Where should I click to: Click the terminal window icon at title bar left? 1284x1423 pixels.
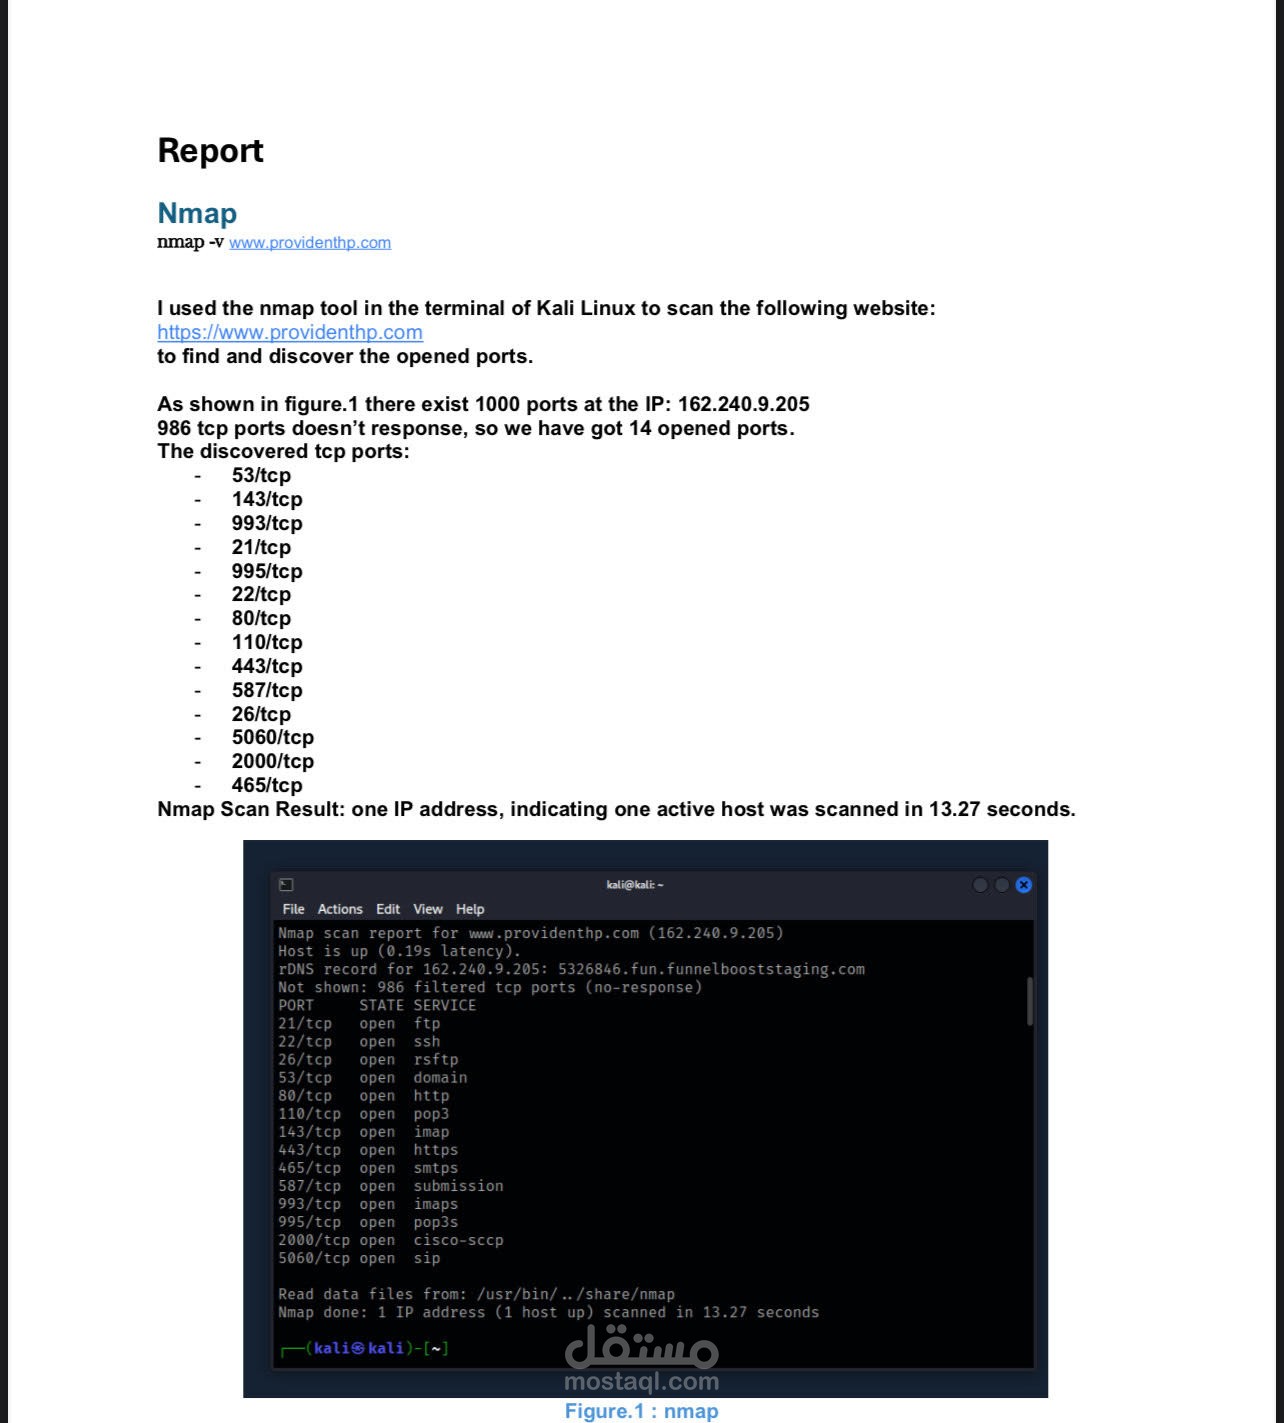[x=286, y=884]
